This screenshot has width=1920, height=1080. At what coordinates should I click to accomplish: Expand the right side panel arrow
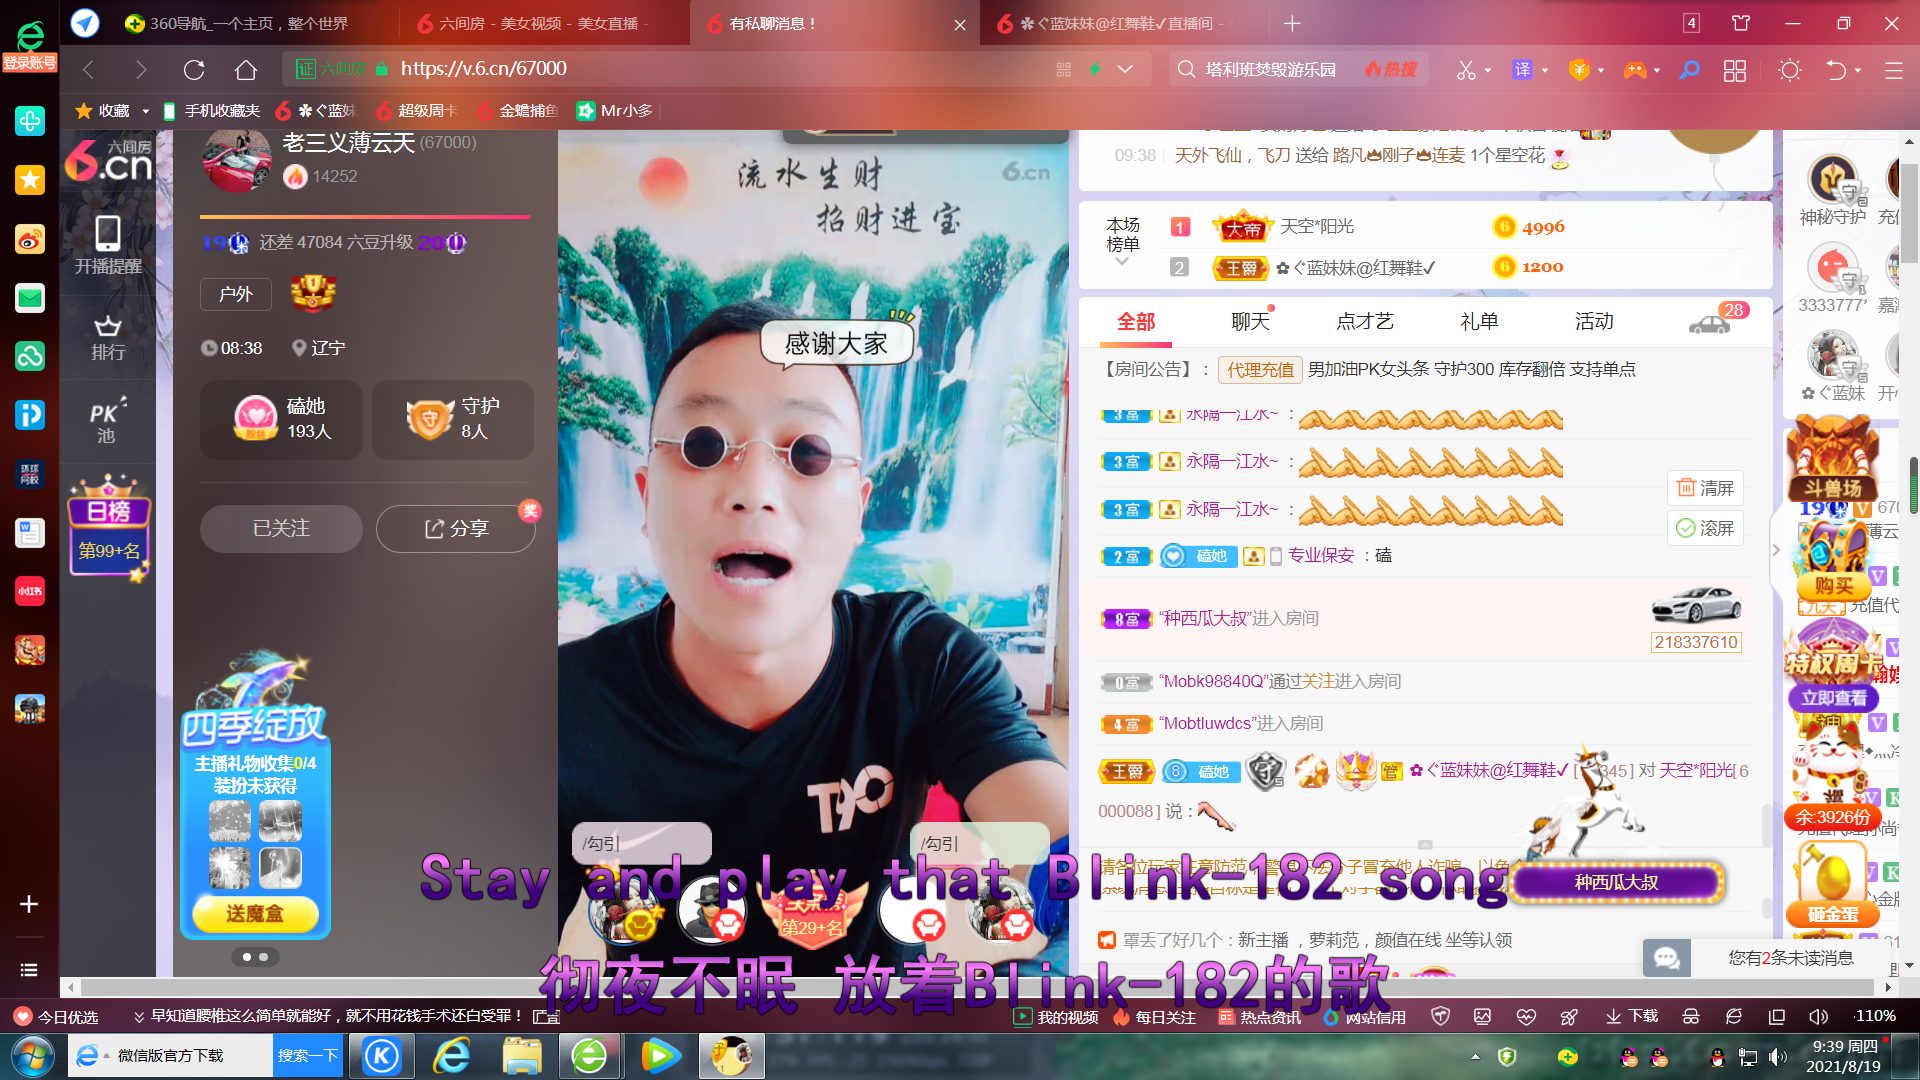tap(1776, 549)
